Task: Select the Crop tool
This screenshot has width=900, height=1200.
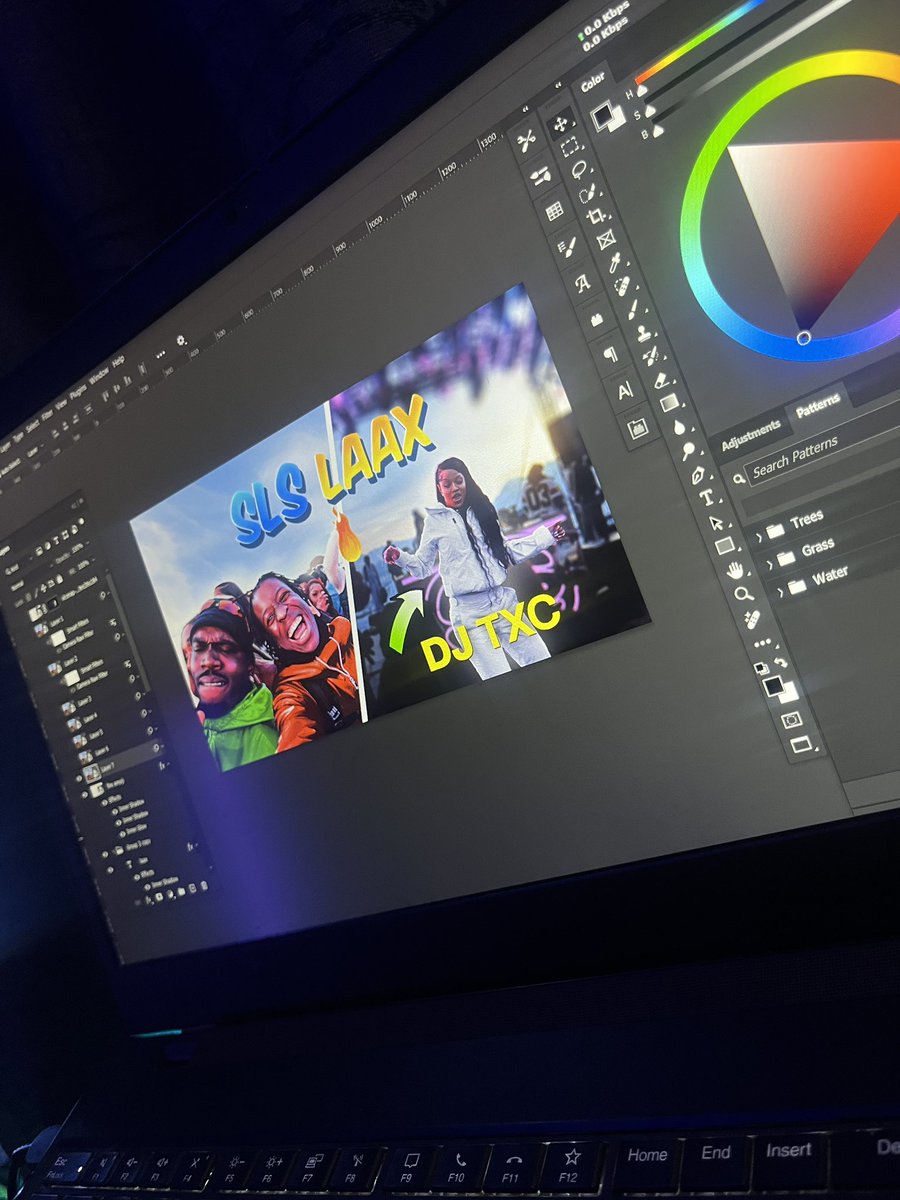Action: [595, 216]
